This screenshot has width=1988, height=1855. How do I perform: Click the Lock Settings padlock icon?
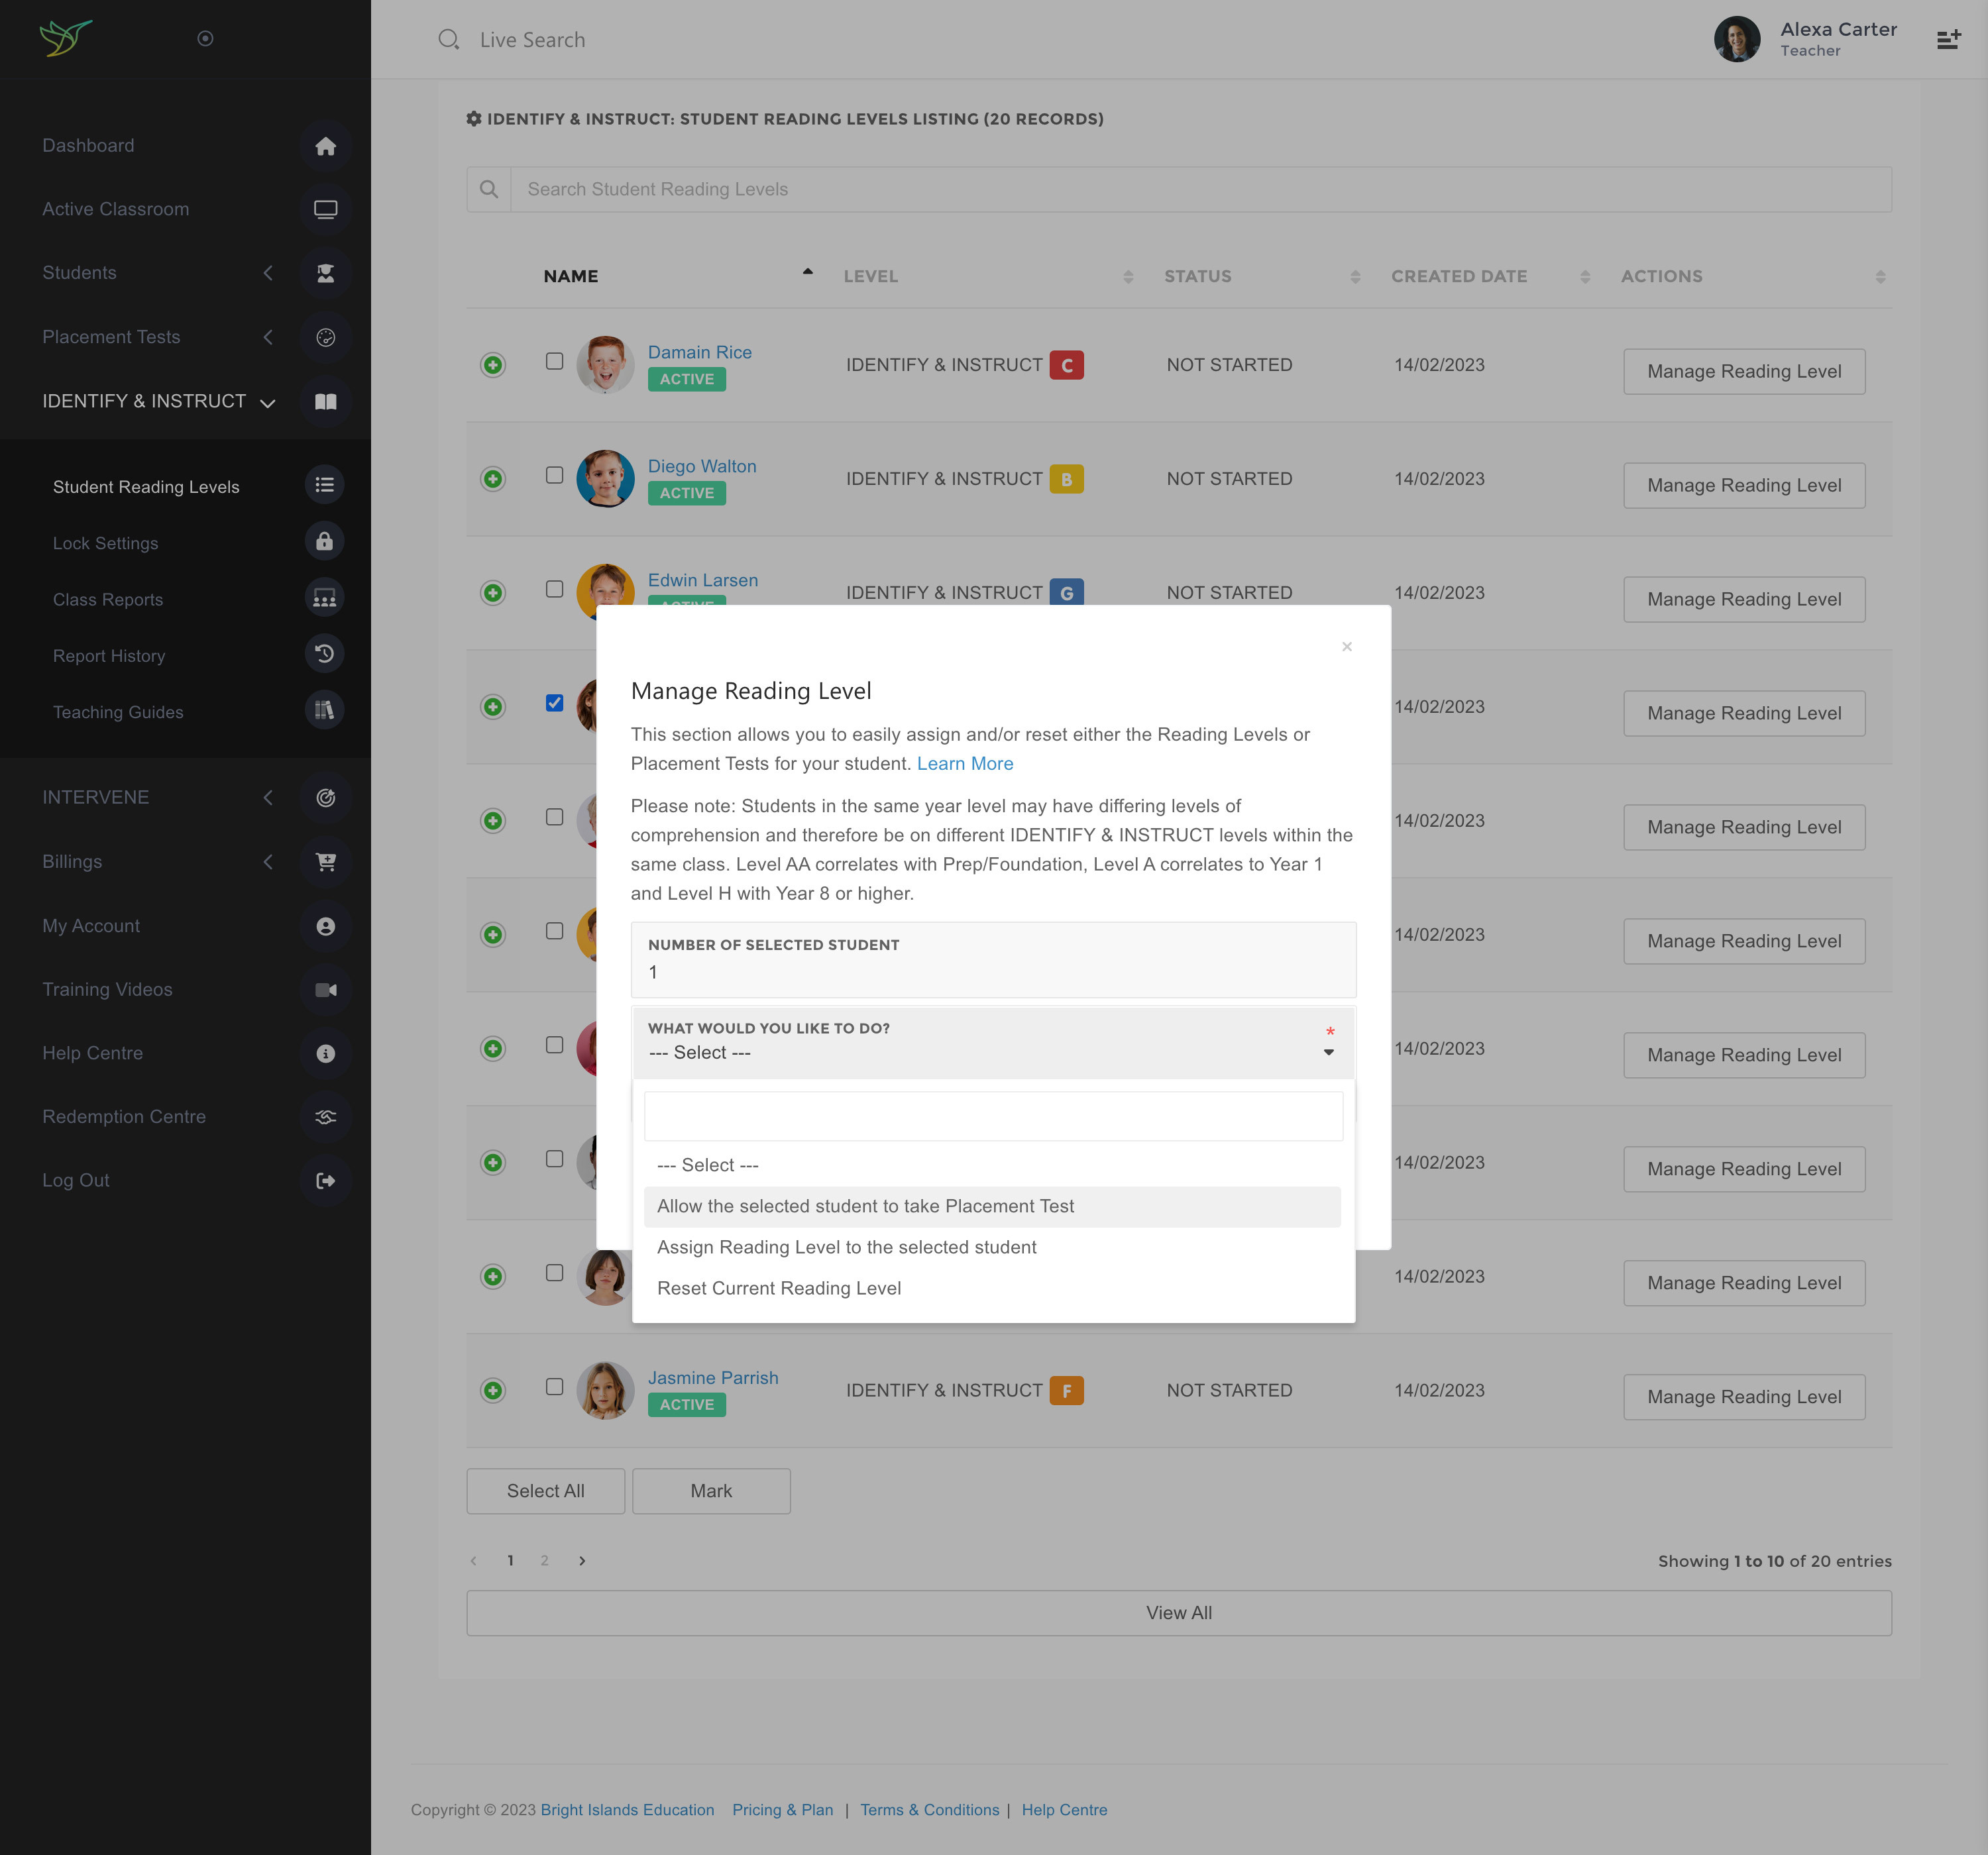pyautogui.click(x=324, y=542)
